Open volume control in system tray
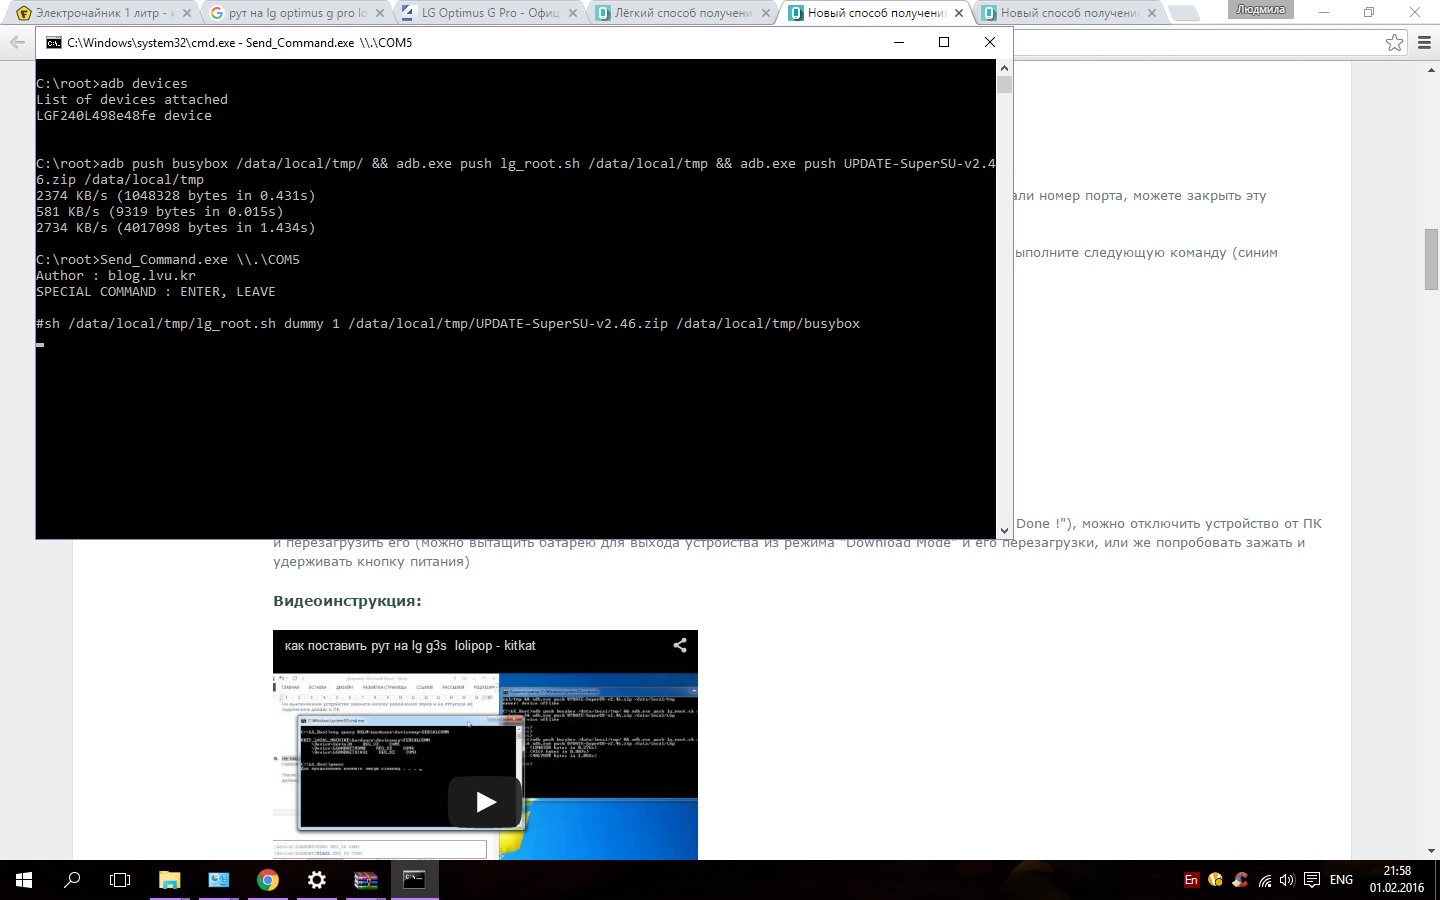The height and width of the screenshot is (900, 1440). pyautogui.click(x=1287, y=881)
